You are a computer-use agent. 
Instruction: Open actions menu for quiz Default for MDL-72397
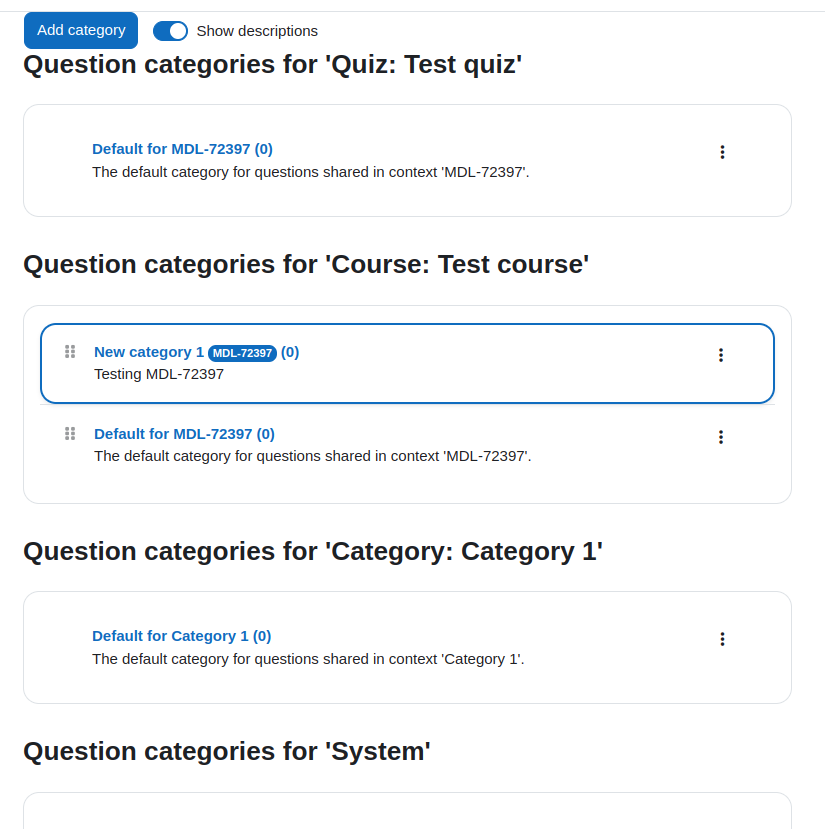722,152
